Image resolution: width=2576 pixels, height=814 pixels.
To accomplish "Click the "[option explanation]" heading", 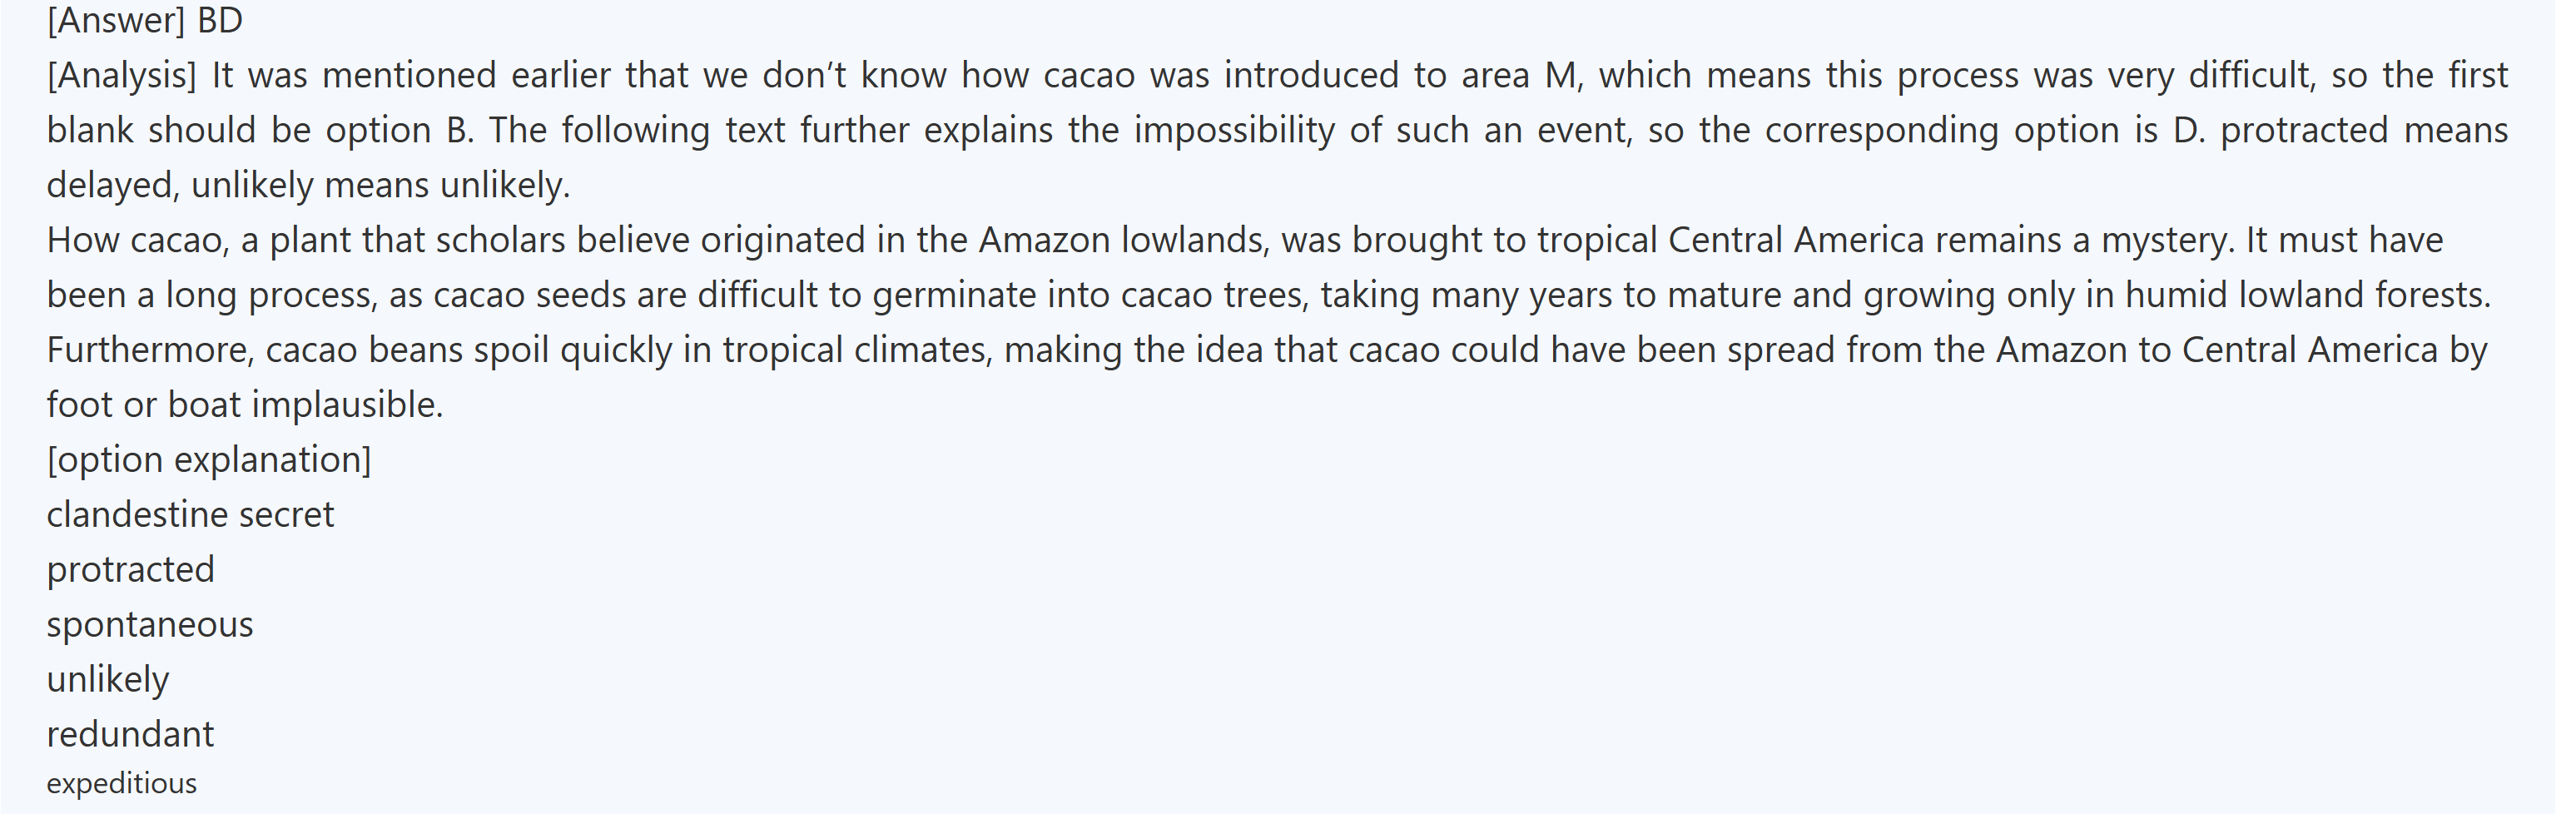I will 208,460.
